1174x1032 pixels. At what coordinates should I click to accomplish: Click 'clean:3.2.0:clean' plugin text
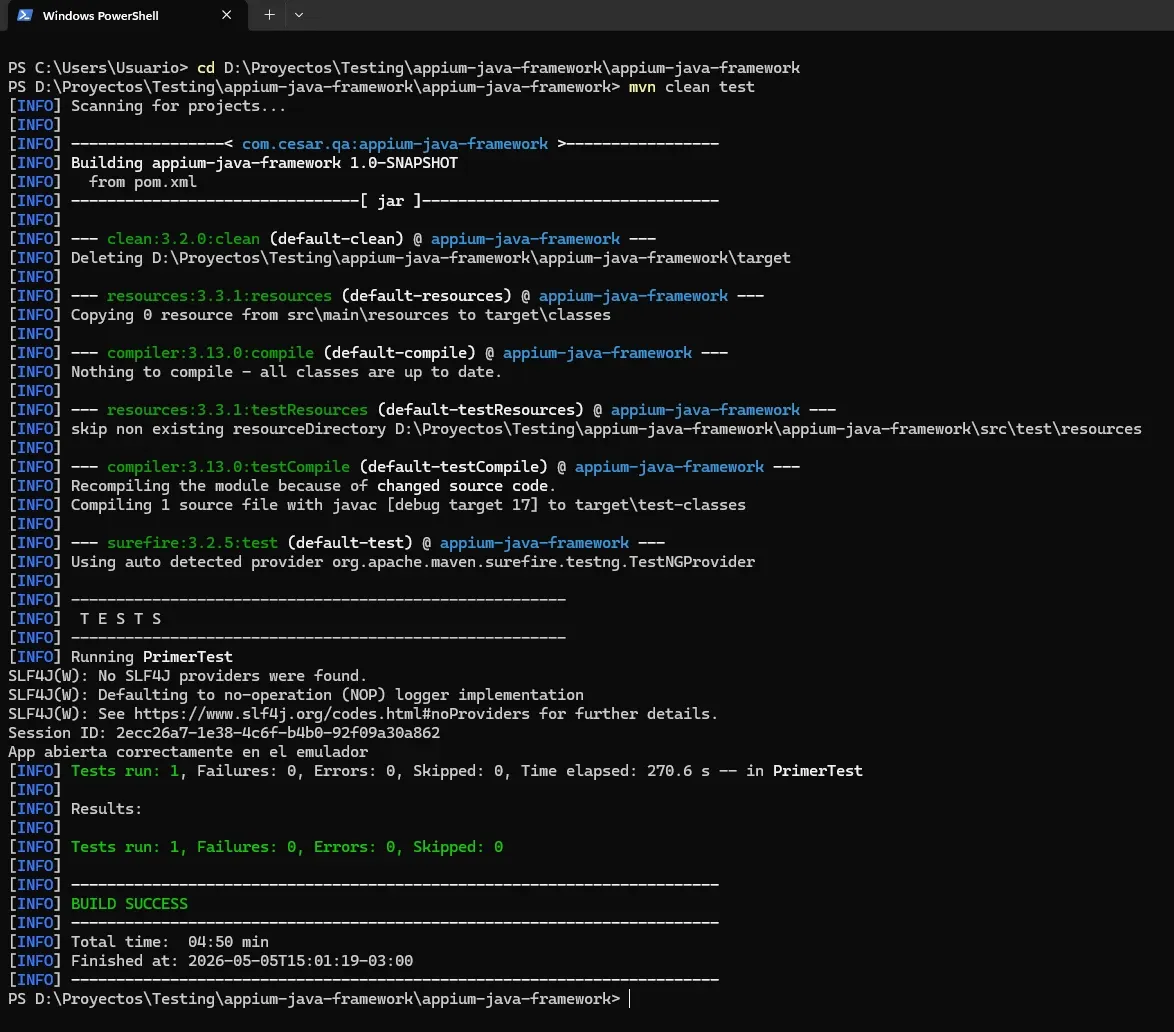click(x=183, y=239)
